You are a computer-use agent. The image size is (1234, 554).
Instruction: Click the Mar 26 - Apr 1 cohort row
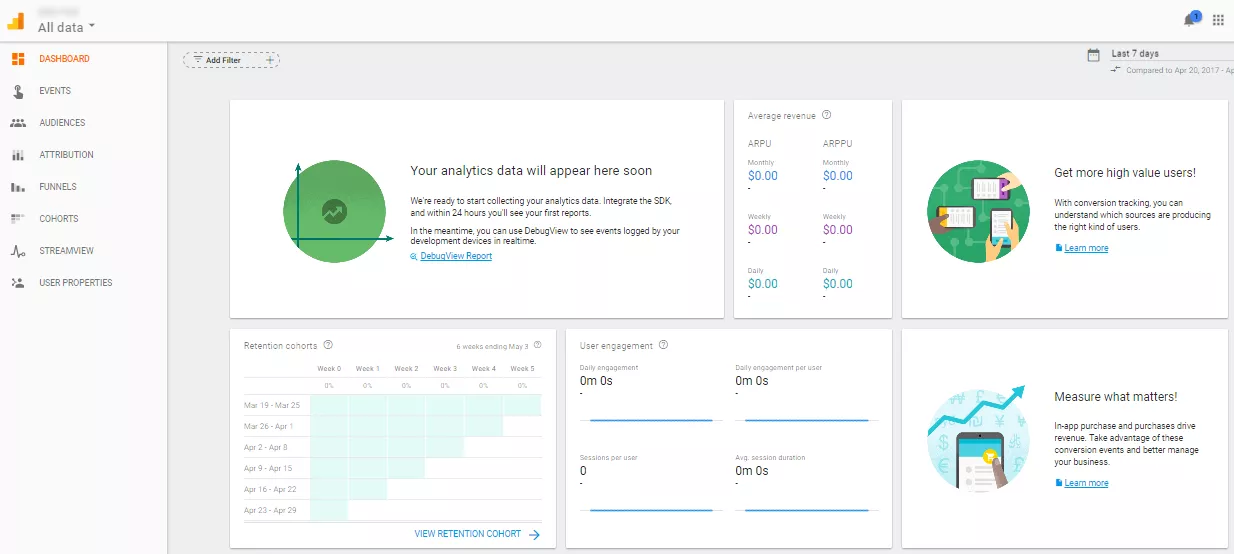[393, 426]
